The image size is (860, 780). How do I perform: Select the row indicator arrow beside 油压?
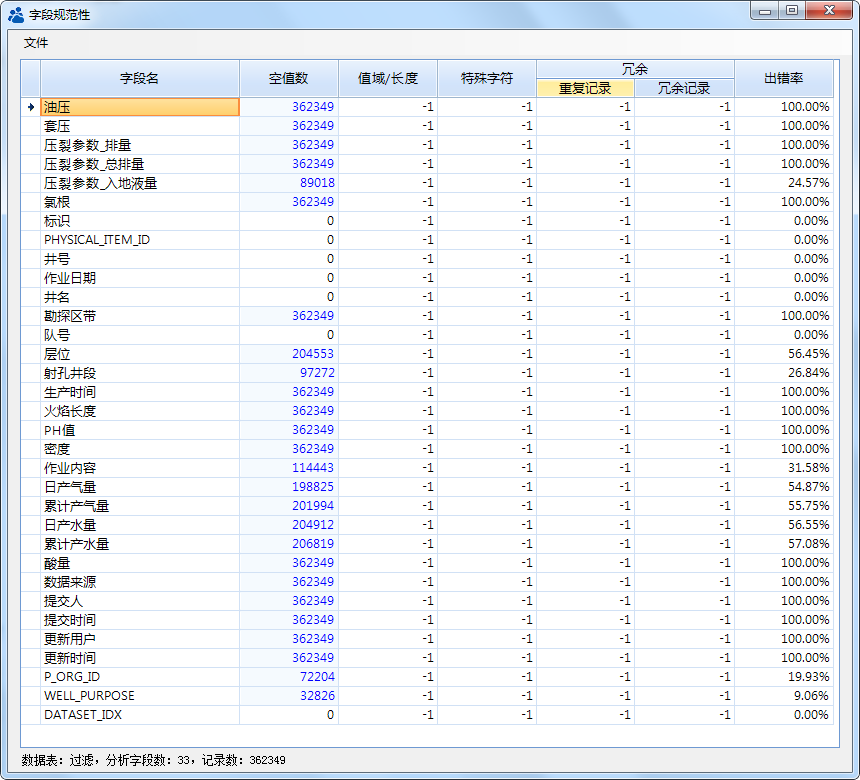pos(31,107)
